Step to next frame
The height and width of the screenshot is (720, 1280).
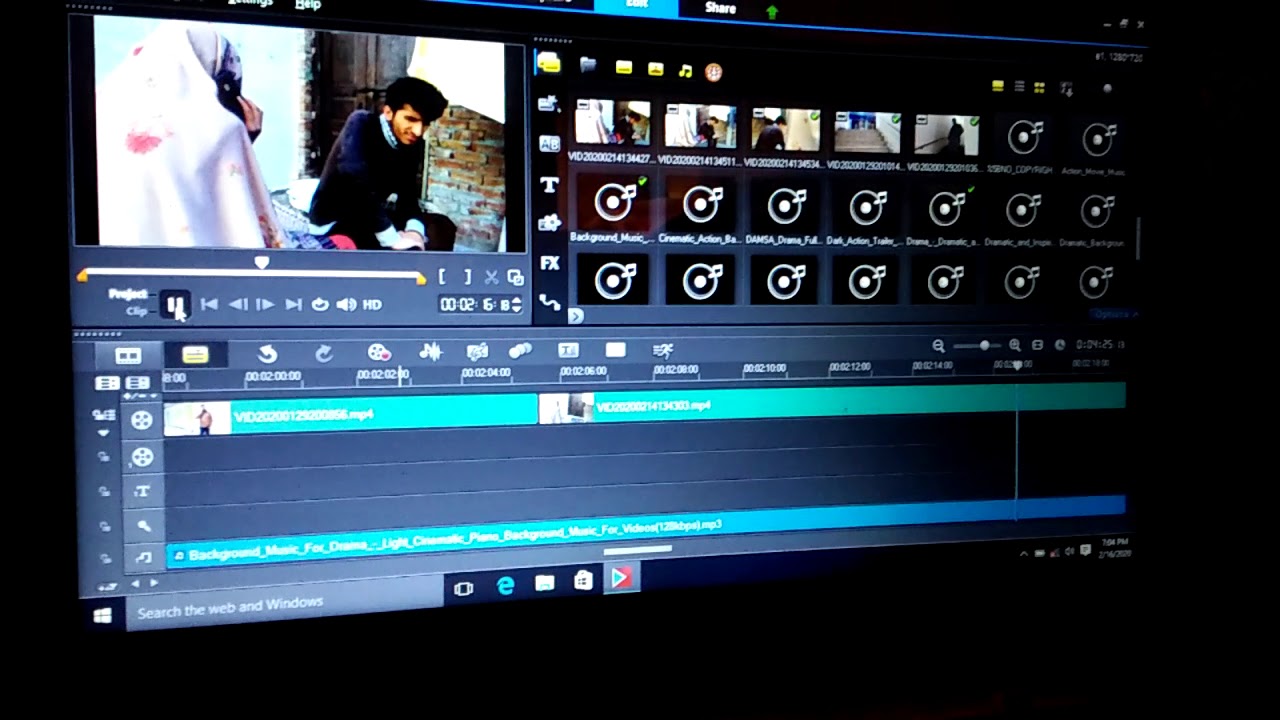coord(265,305)
